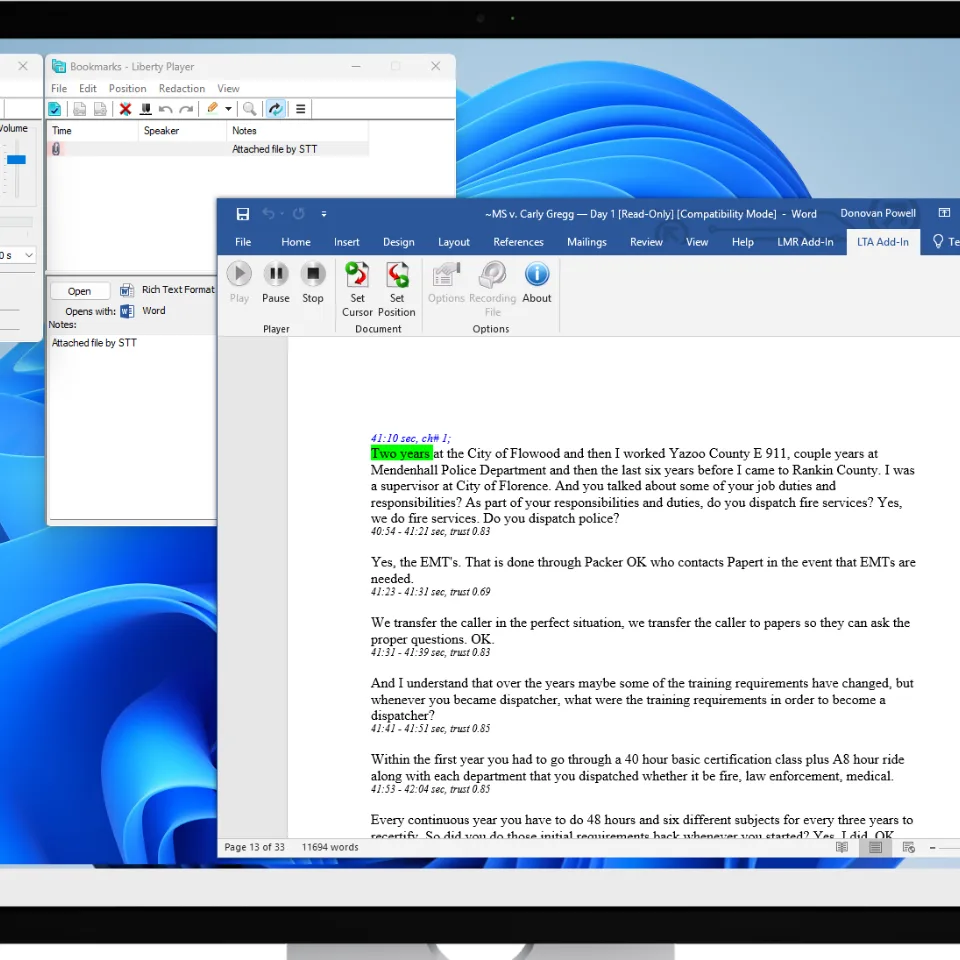Screen dimensions: 960x960
Task: Switch to the Insert ribbon tab
Action: click(347, 242)
